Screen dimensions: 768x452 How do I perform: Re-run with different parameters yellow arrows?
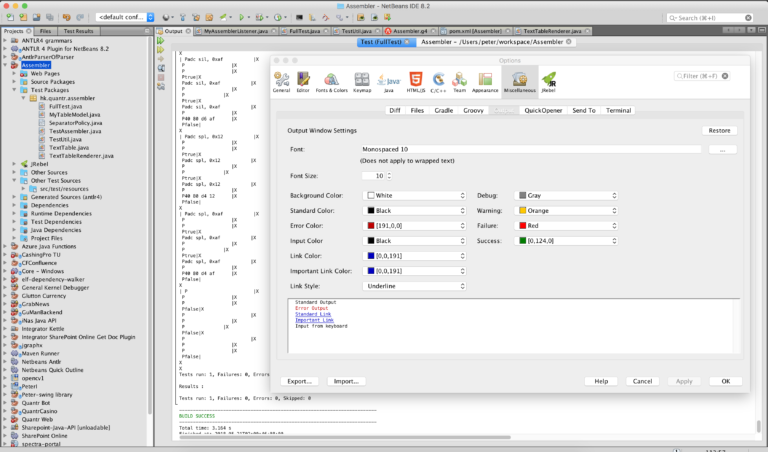click(161, 50)
